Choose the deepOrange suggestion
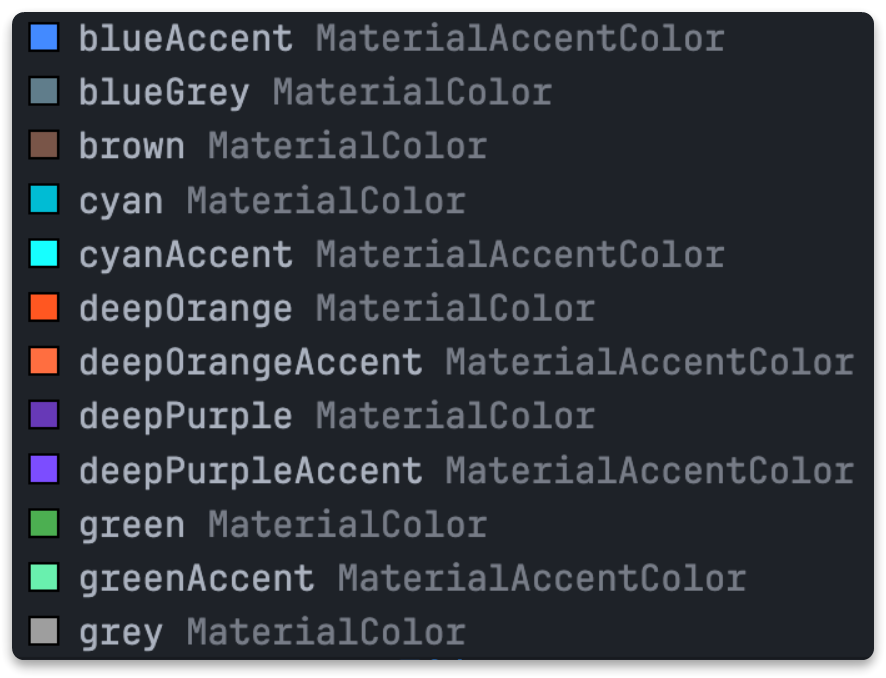Image resolution: width=886 pixels, height=678 pixels. [x=186, y=309]
